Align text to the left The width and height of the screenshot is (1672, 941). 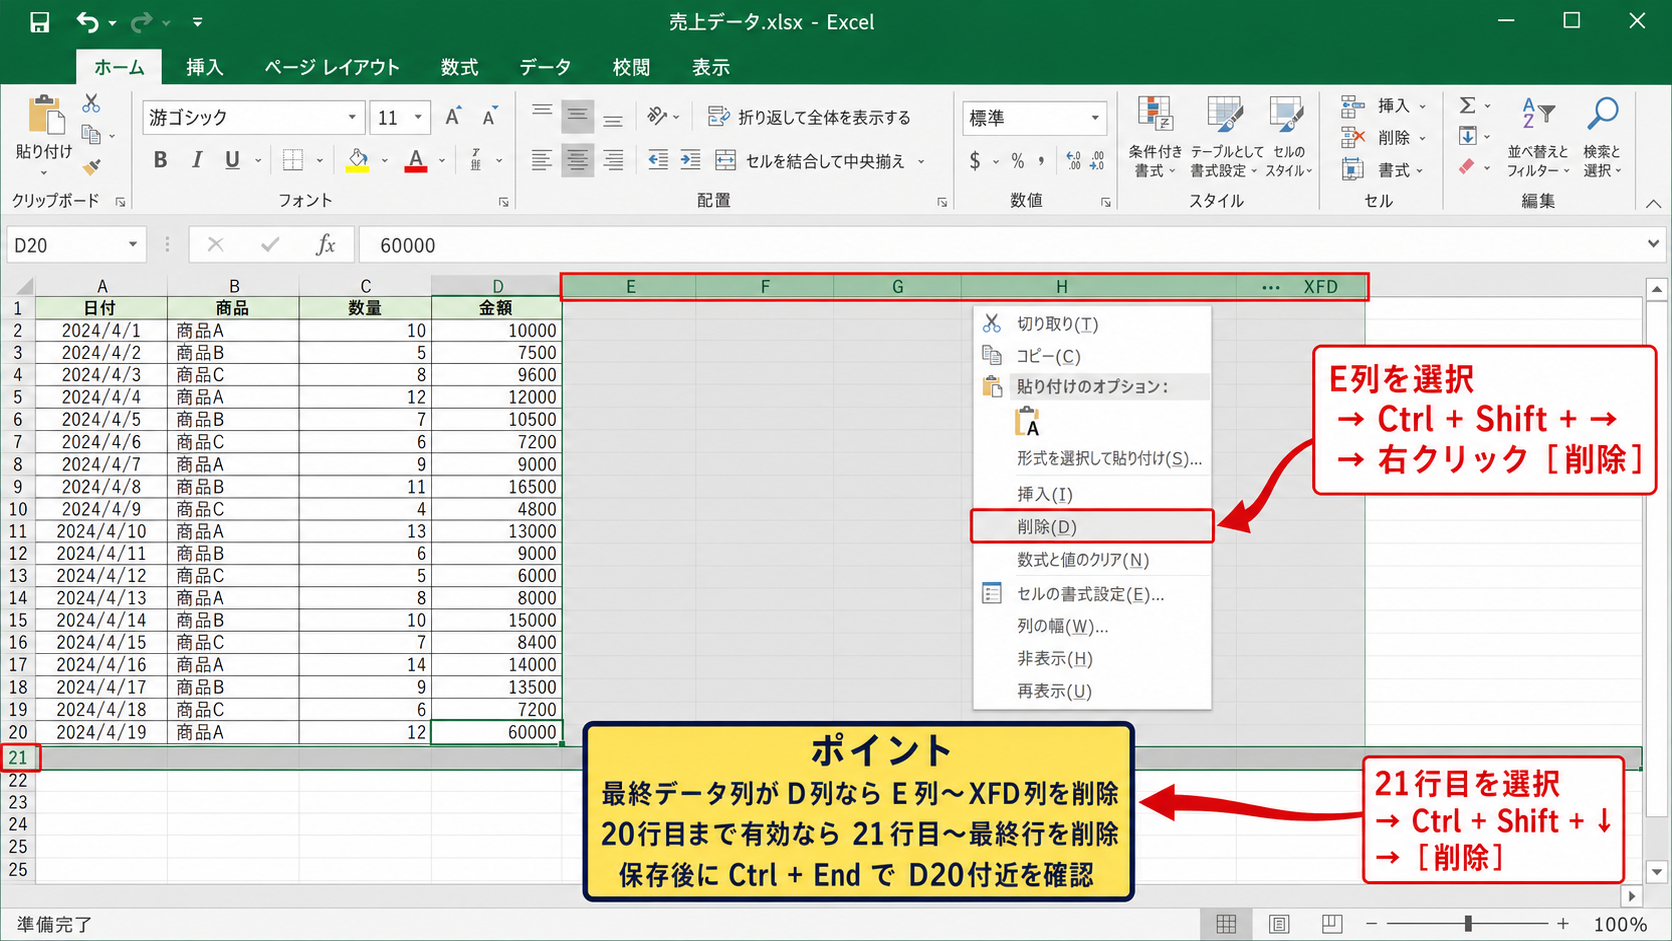pos(541,160)
